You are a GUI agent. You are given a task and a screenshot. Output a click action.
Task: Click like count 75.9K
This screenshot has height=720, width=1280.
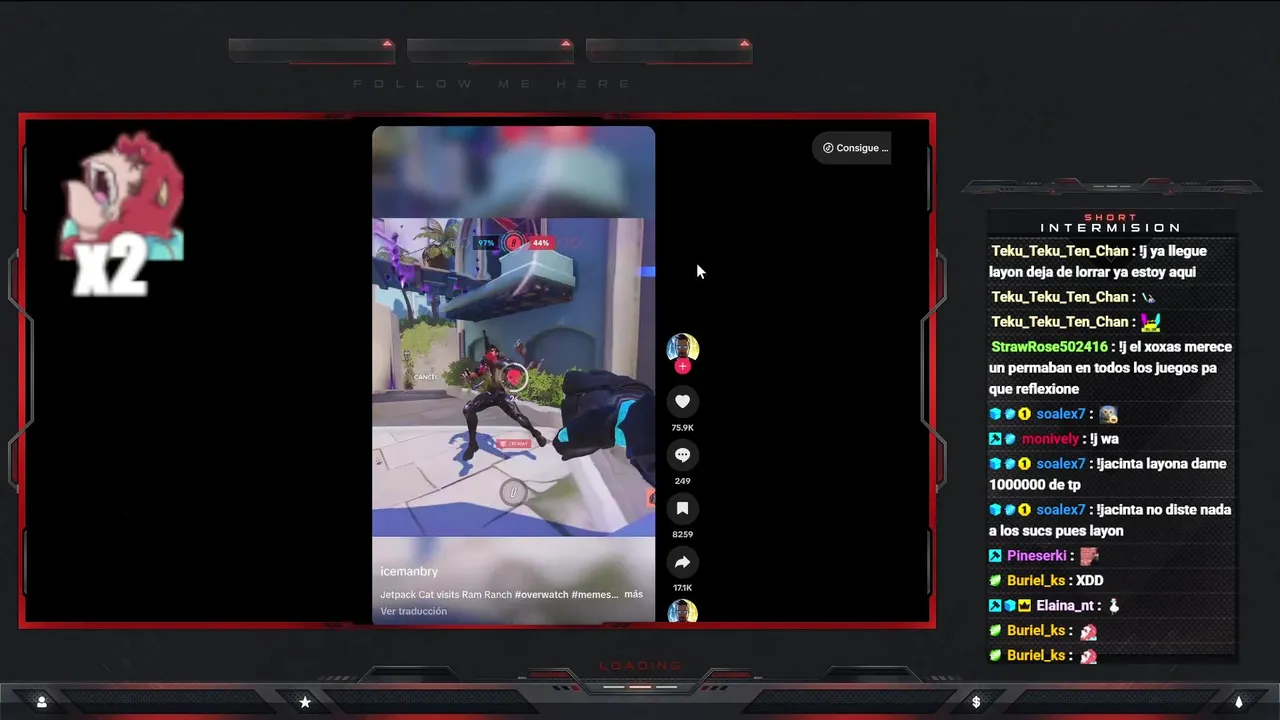(682, 428)
